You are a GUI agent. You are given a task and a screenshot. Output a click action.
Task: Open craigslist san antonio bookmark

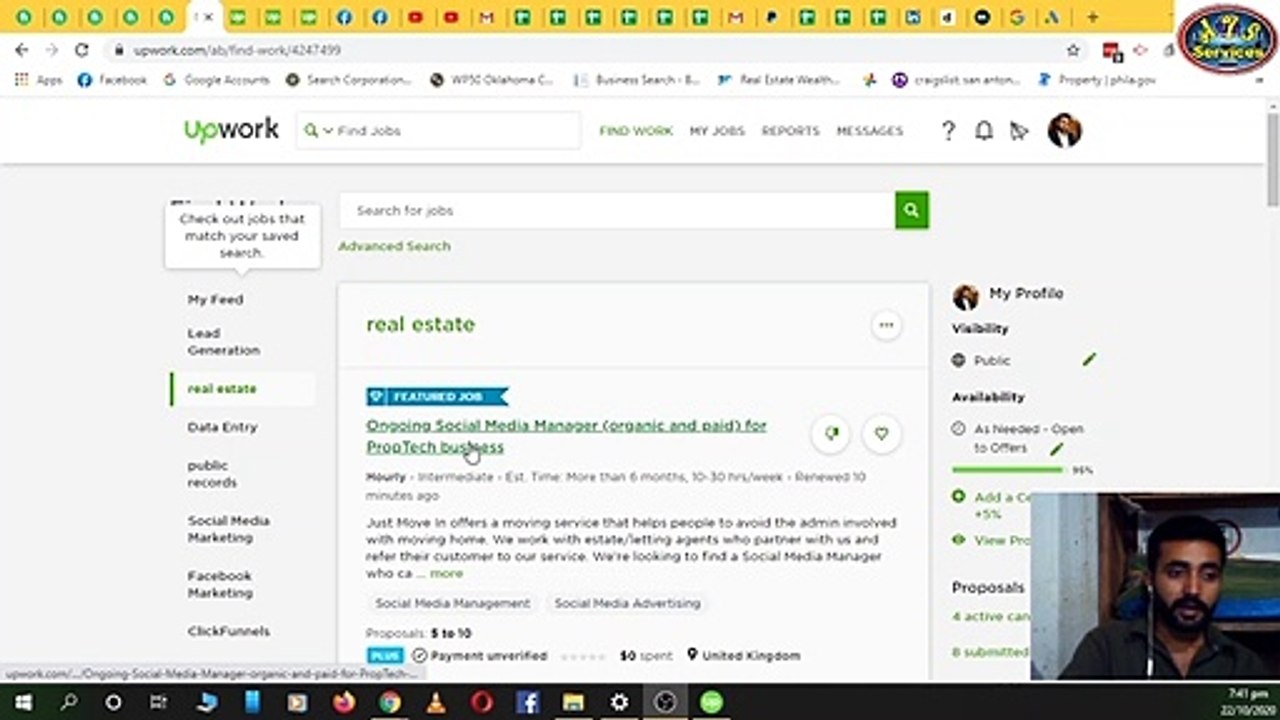pyautogui.click(x=956, y=80)
